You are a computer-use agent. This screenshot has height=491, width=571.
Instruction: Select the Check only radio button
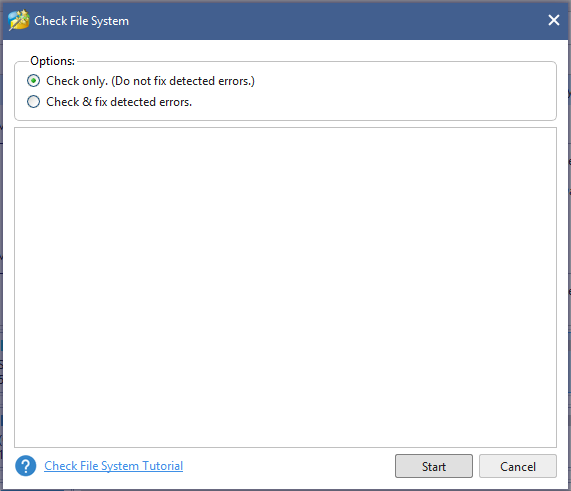[34, 80]
